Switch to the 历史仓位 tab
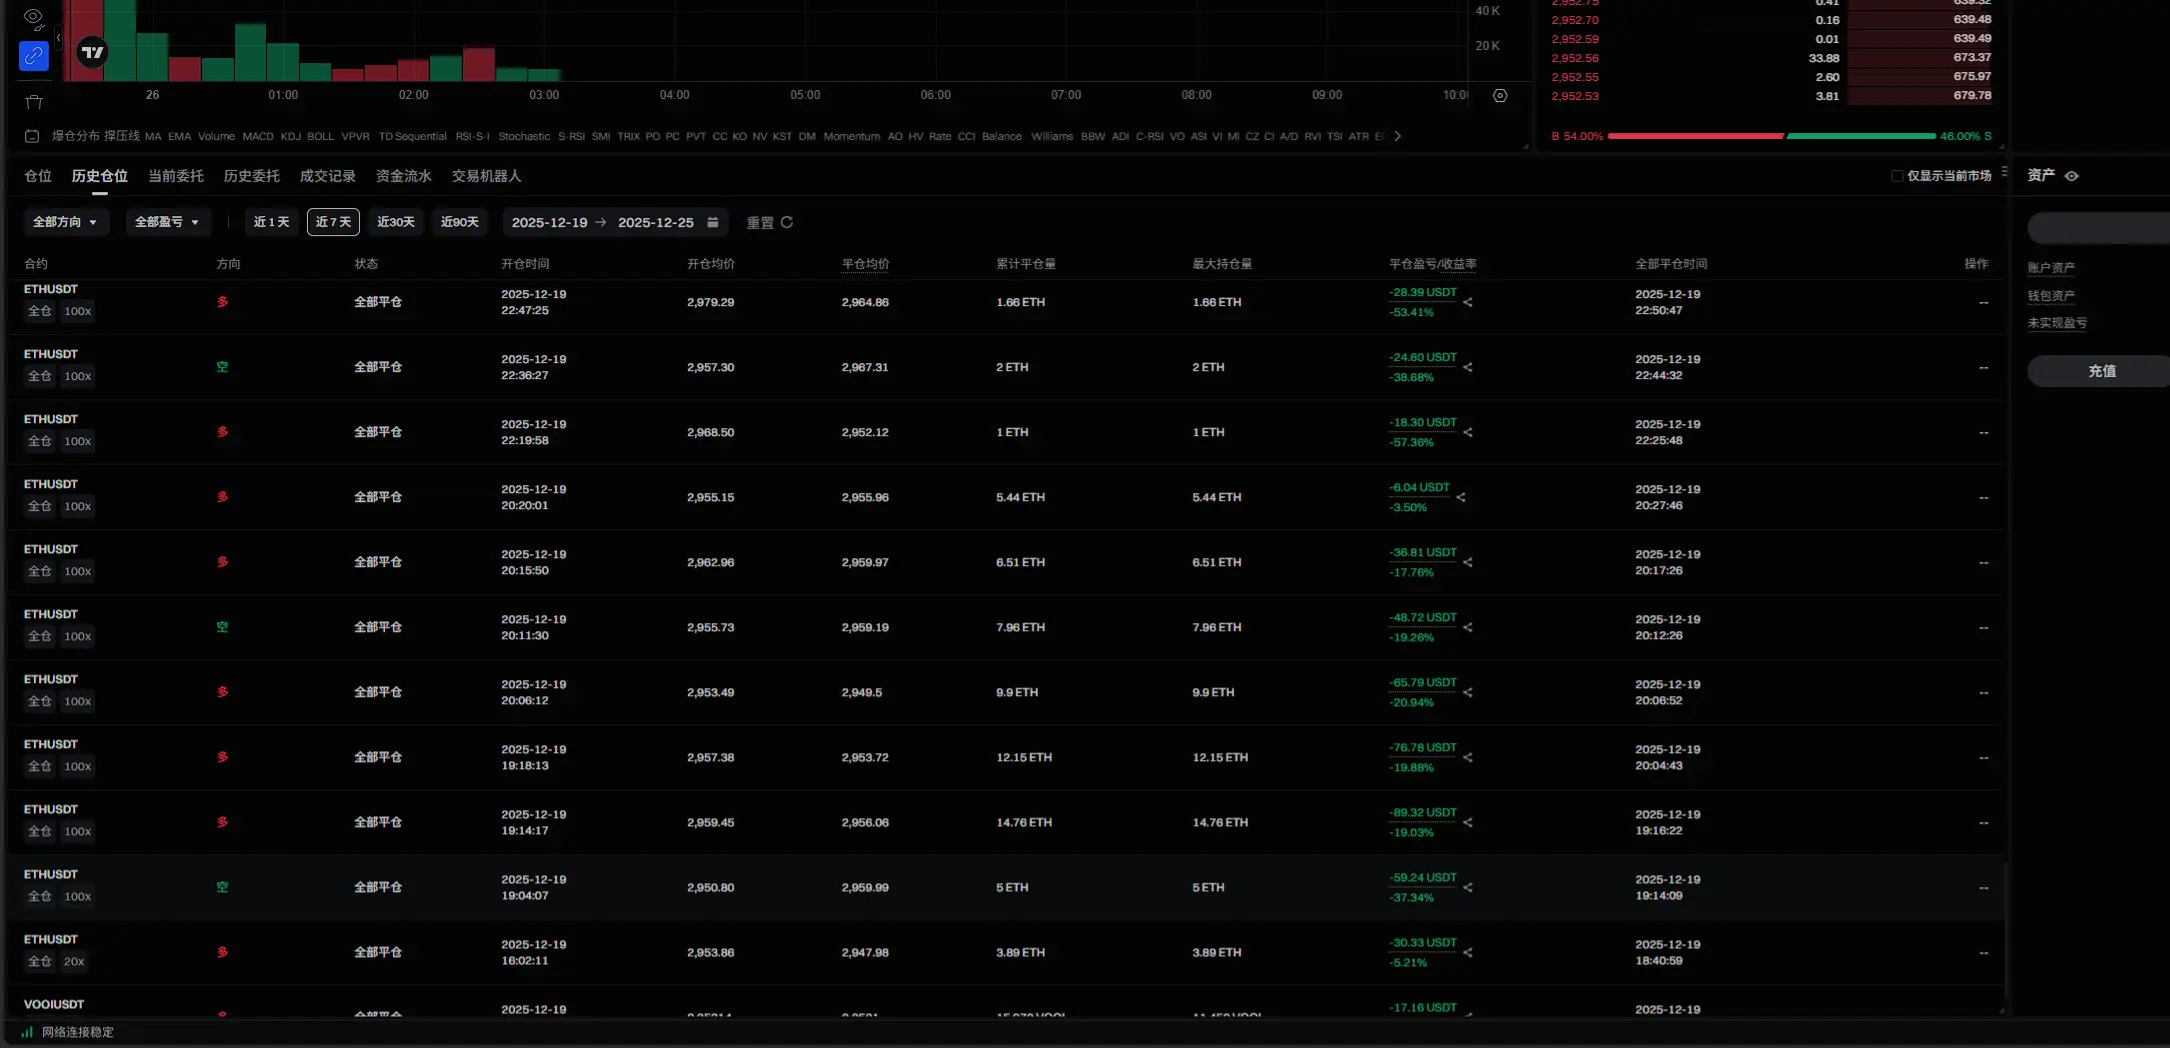This screenshot has height=1048, width=2170. click(x=100, y=176)
